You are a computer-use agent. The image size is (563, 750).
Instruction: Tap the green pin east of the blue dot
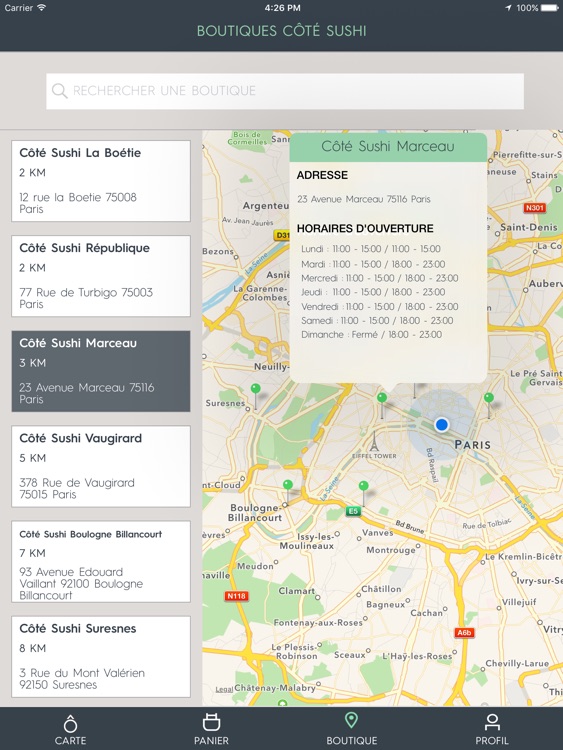[x=488, y=397]
